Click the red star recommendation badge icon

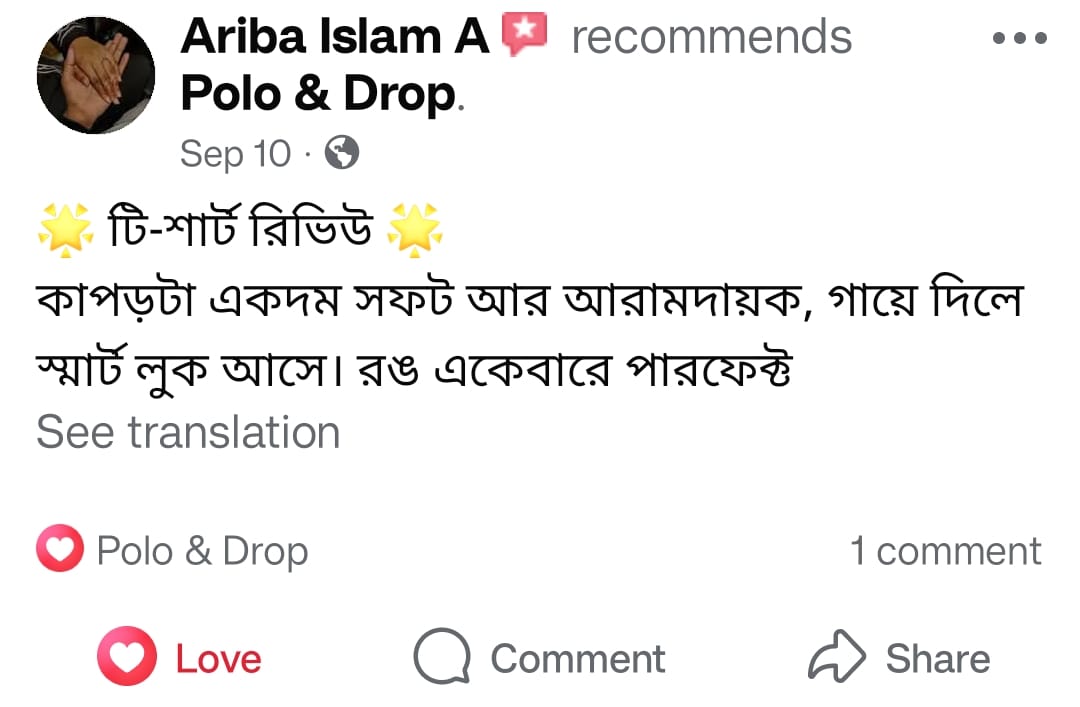click(x=525, y=37)
